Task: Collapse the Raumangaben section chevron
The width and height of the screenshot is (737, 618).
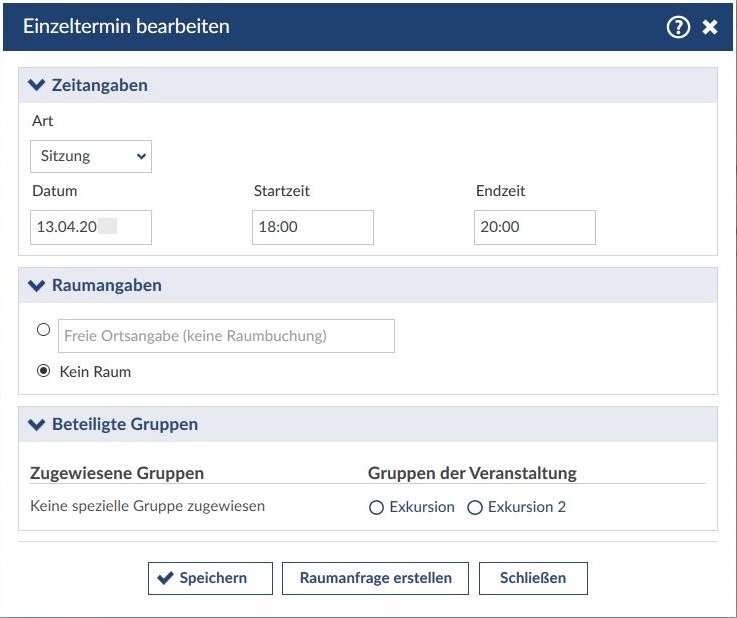Action: click(38, 285)
